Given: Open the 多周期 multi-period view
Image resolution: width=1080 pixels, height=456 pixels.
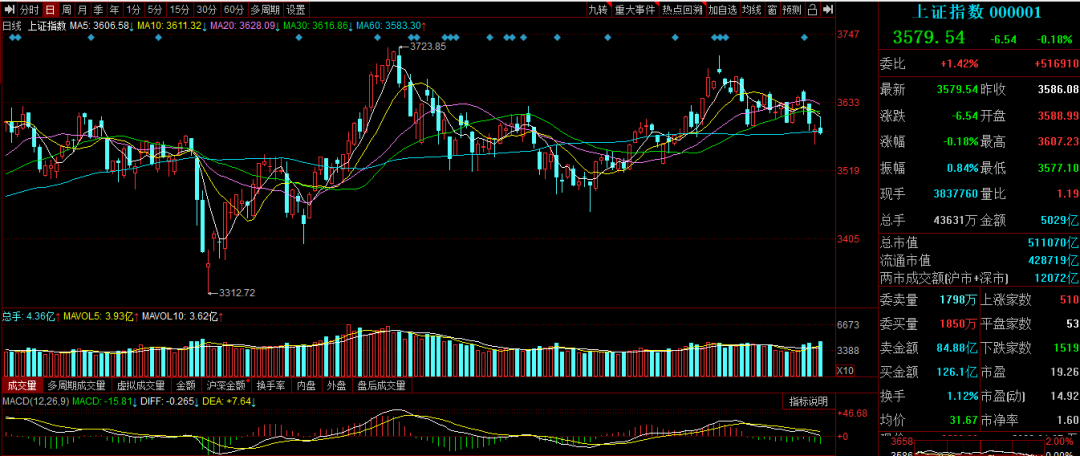Looking at the screenshot, I should coord(264,10).
